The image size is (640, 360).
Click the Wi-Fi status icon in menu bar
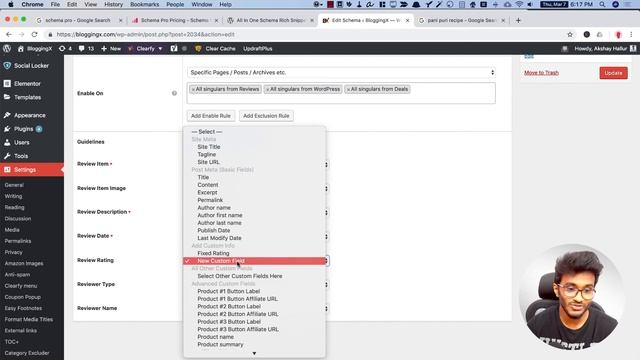[519, 4]
